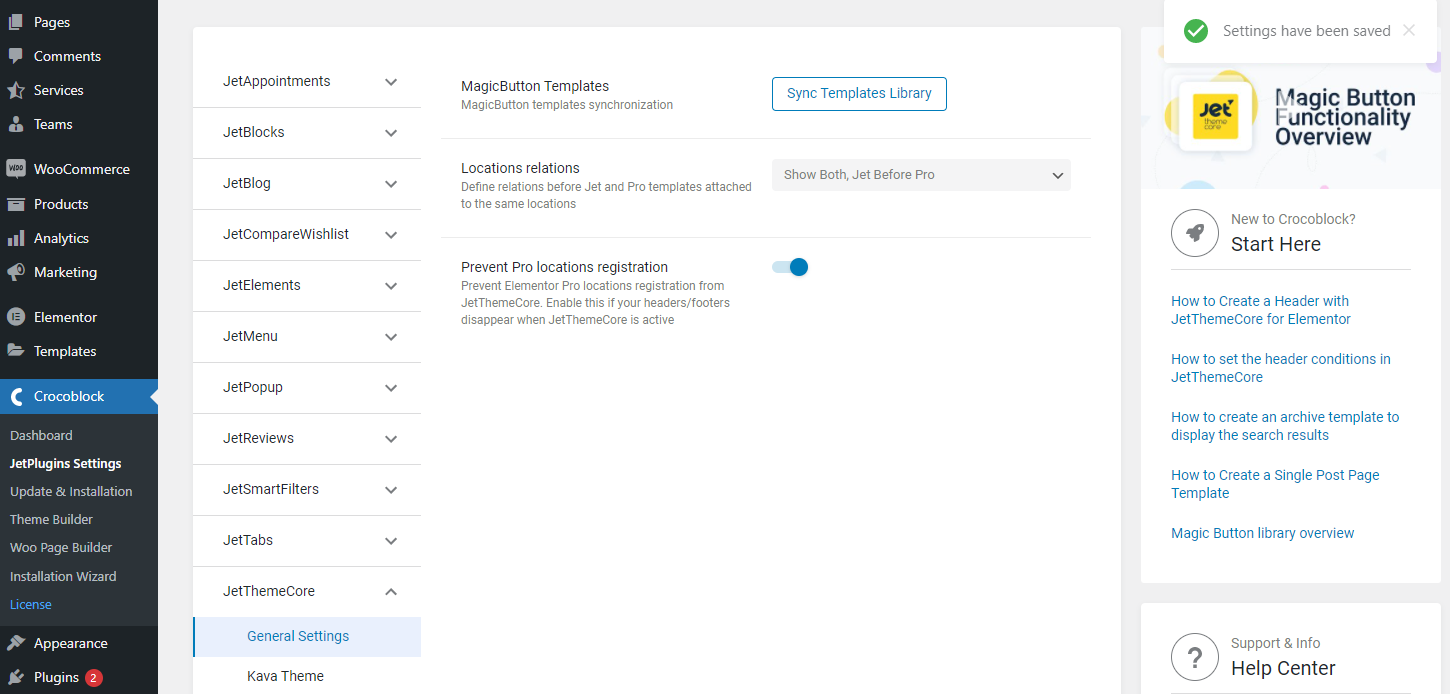The width and height of the screenshot is (1450, 694).
Task: Click the Plugins plug icon
Action: (x=16, y=677)
